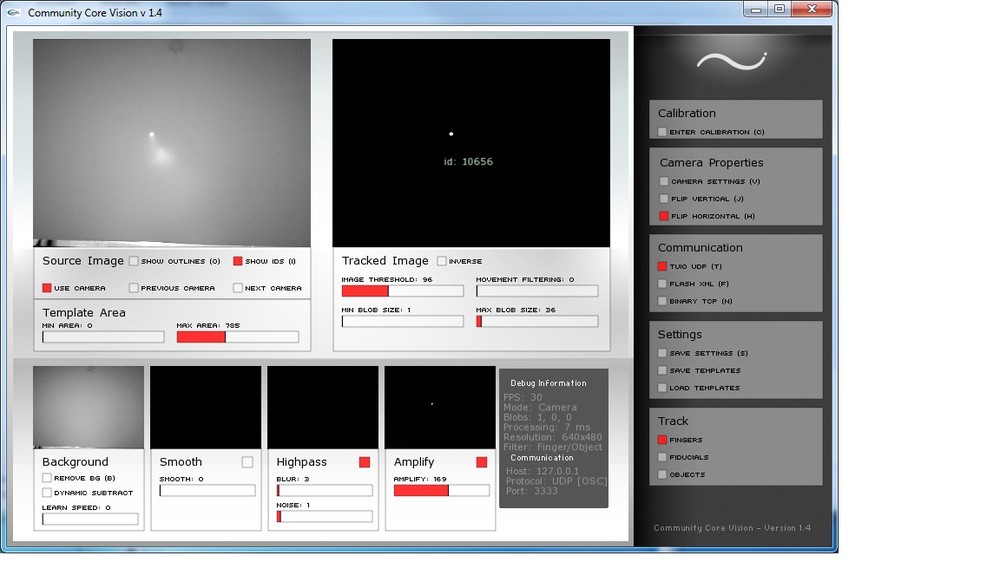Turn off TUIO UDP communication

662,266
